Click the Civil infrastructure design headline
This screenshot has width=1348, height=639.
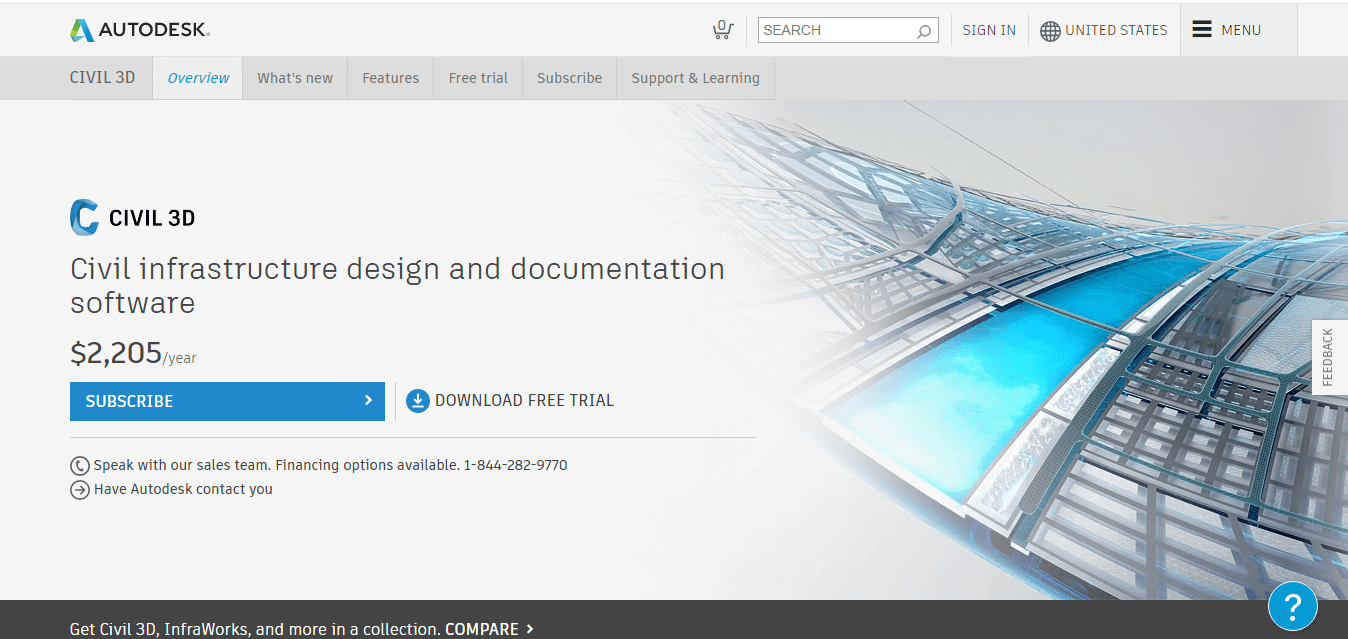click(397, 286)
